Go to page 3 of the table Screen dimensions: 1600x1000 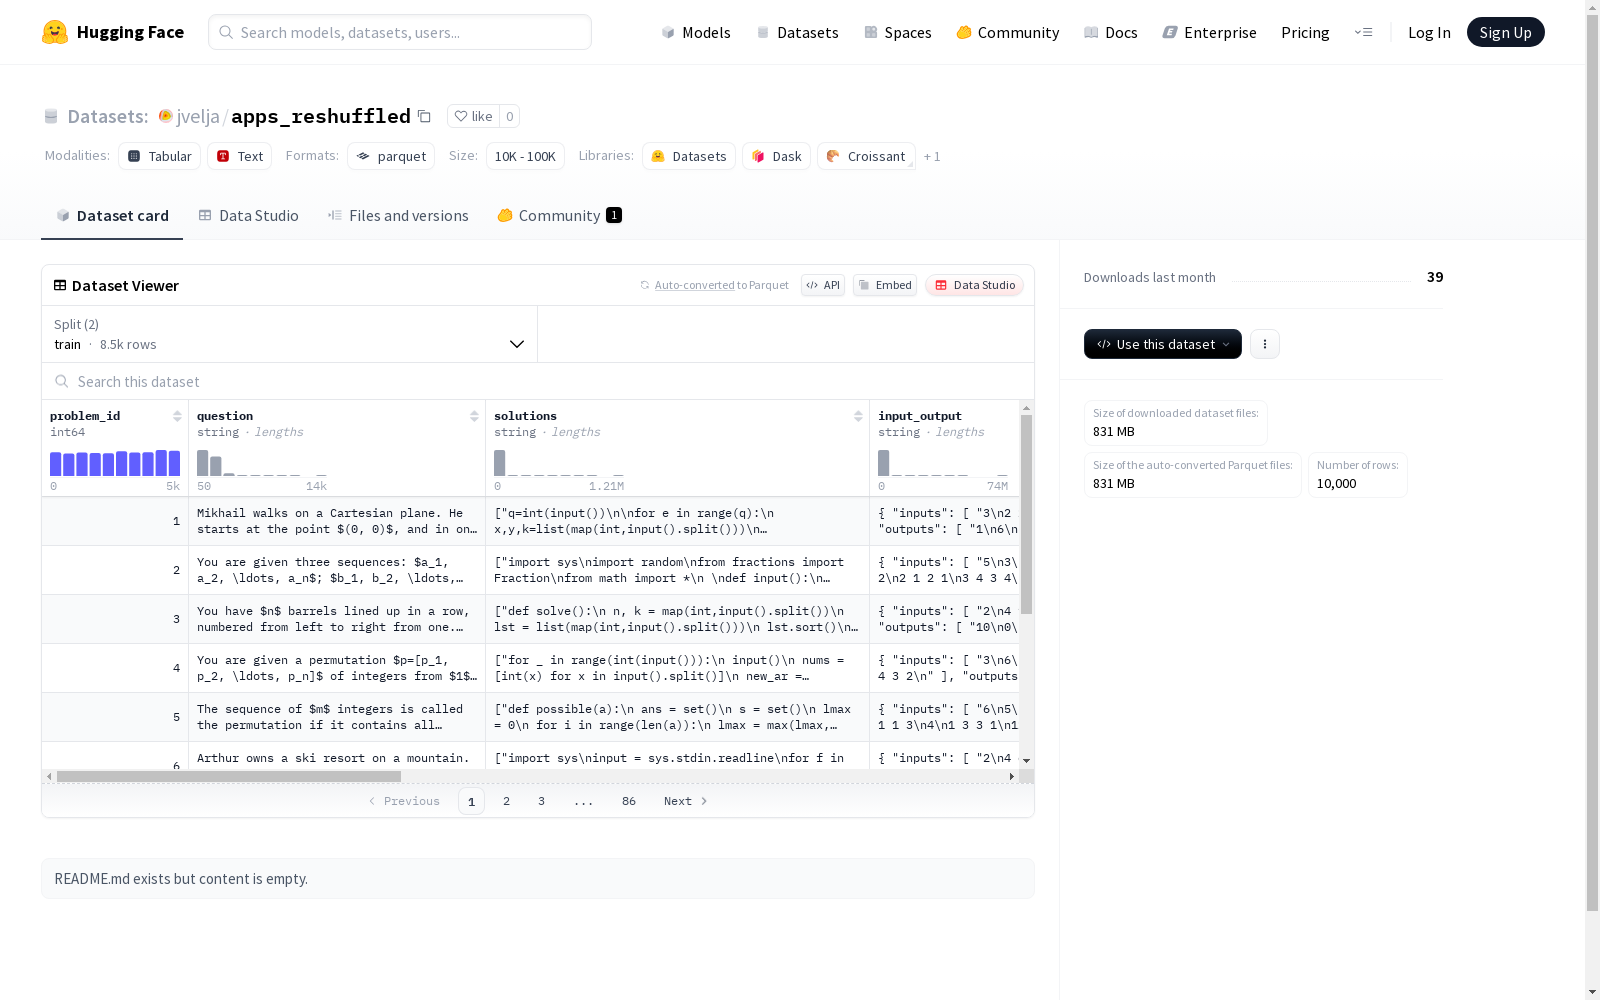tap(542, 801)
